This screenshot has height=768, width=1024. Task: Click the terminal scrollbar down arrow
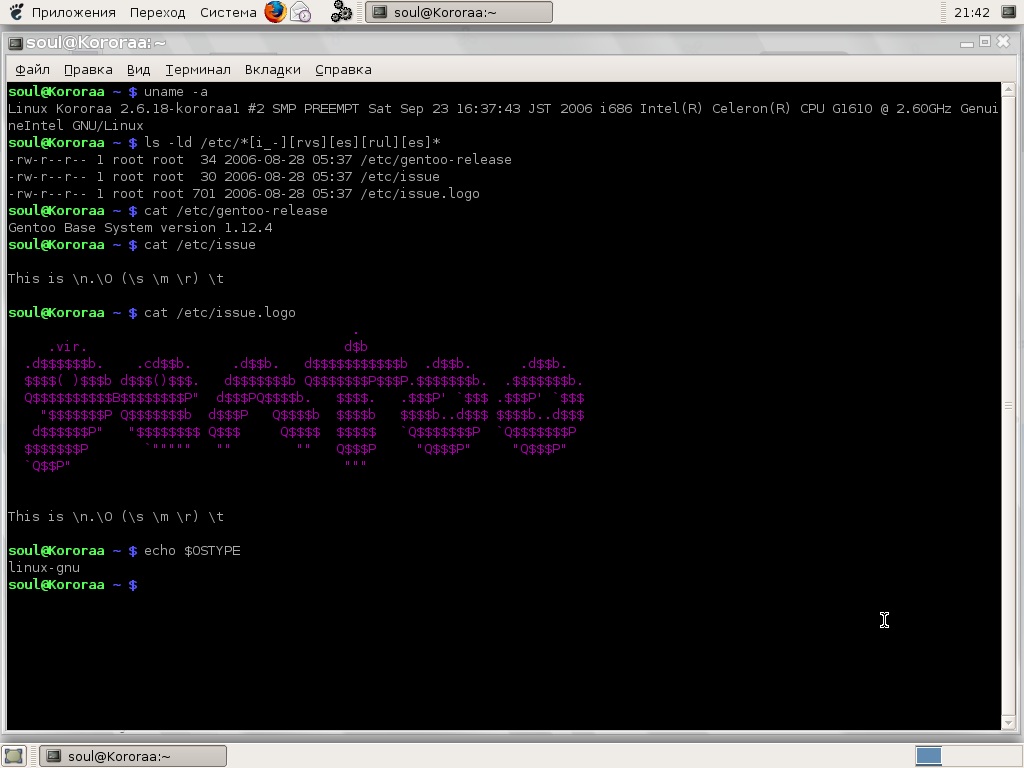point(1008,723)
